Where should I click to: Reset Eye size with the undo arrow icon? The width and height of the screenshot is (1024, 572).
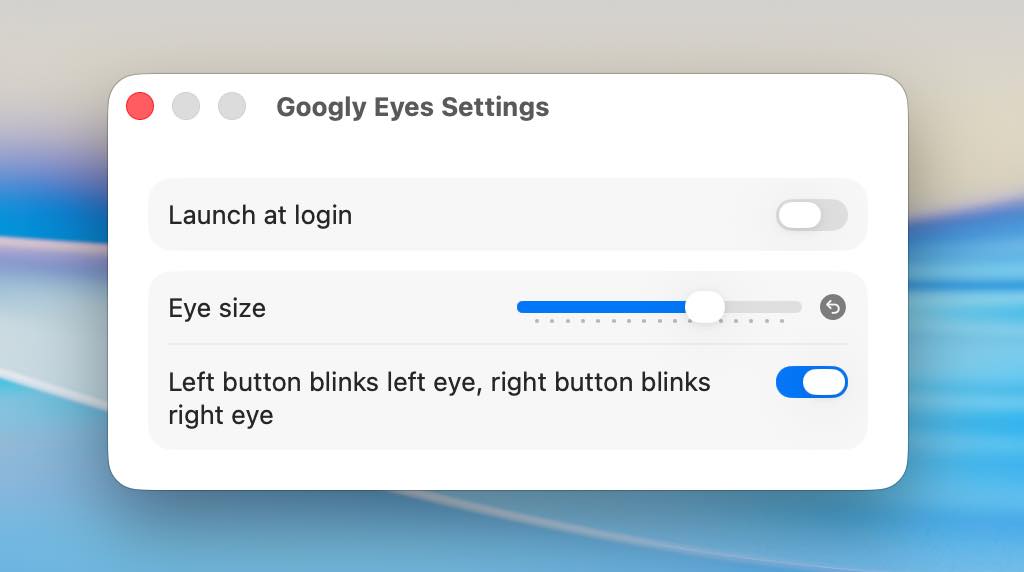tap(832, 307)
